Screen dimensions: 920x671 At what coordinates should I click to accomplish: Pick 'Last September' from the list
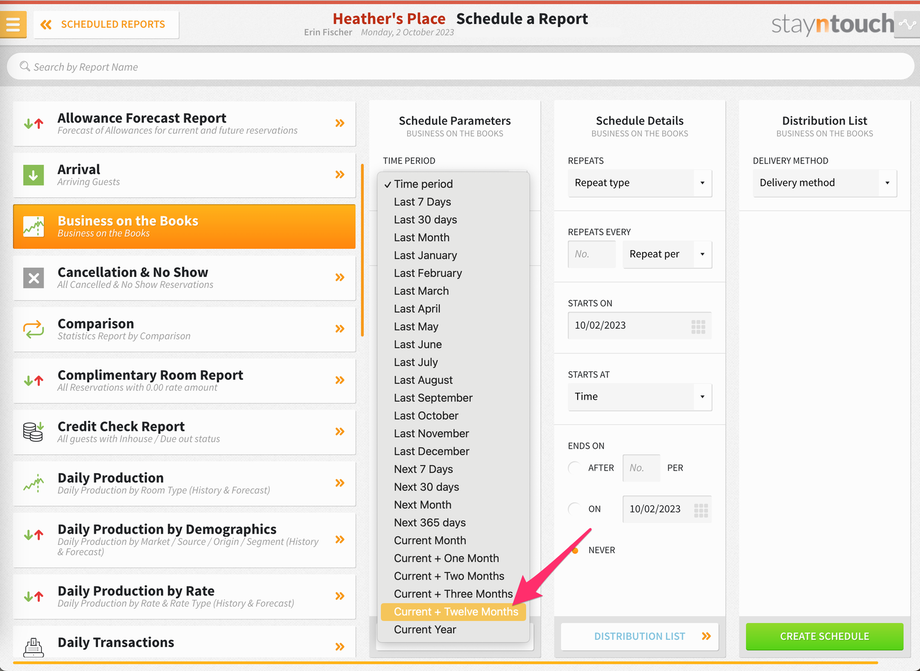[x=454, y=398]
